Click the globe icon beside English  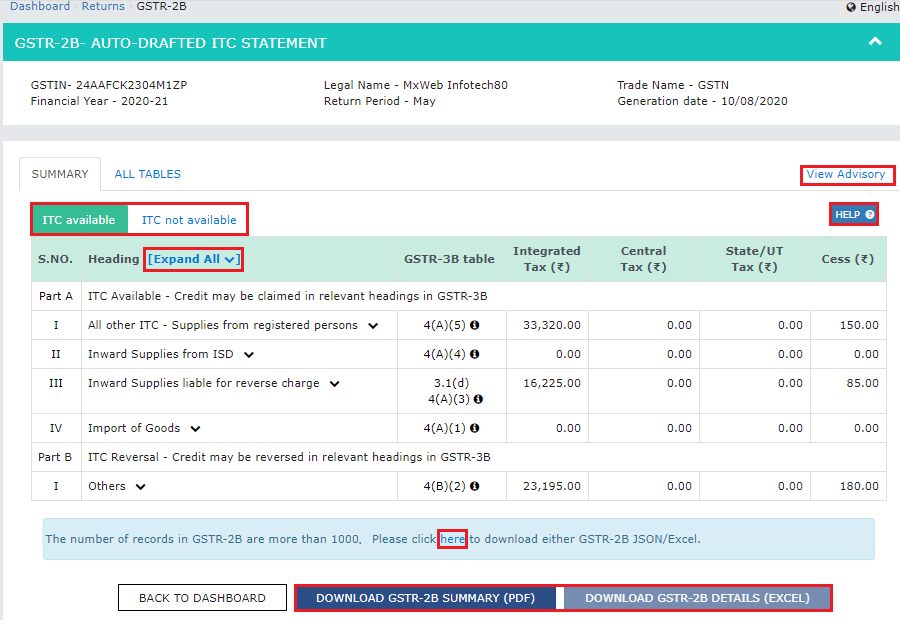click(x=848, y=7)
